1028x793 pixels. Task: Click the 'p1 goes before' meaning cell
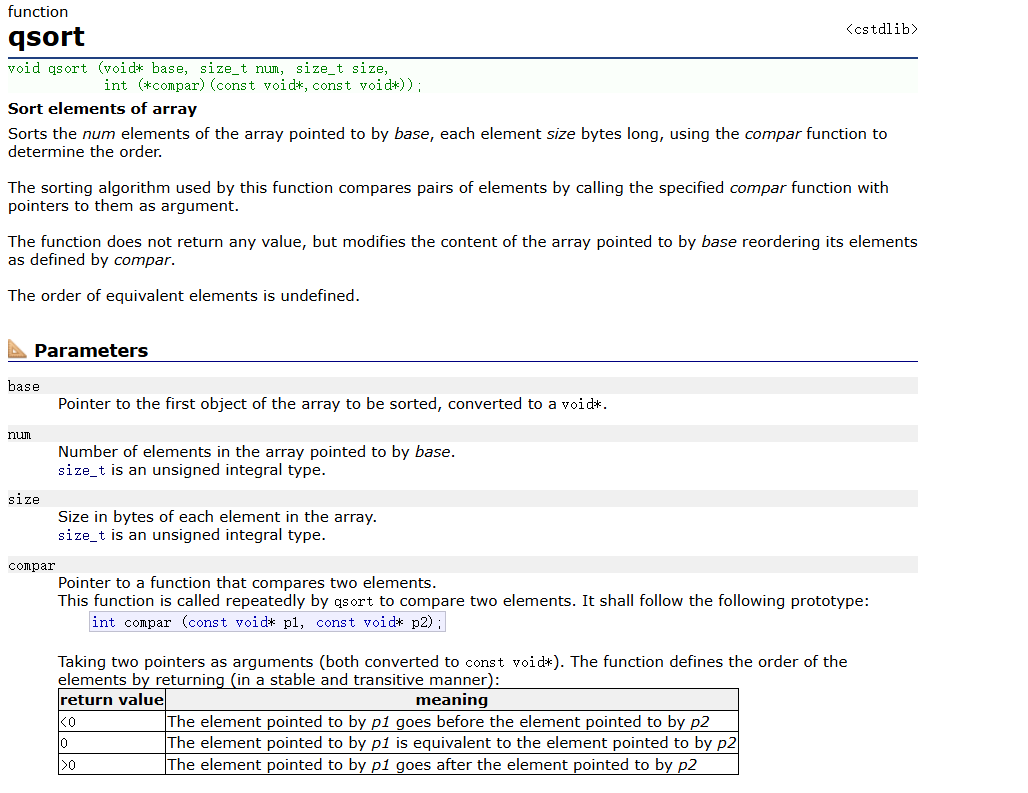[x=452, y=722]
